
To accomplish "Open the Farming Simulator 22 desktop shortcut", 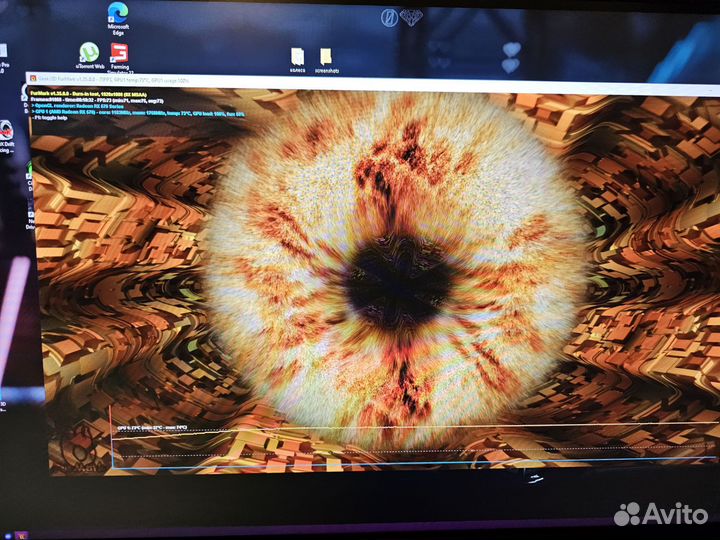I will point(120,59).
